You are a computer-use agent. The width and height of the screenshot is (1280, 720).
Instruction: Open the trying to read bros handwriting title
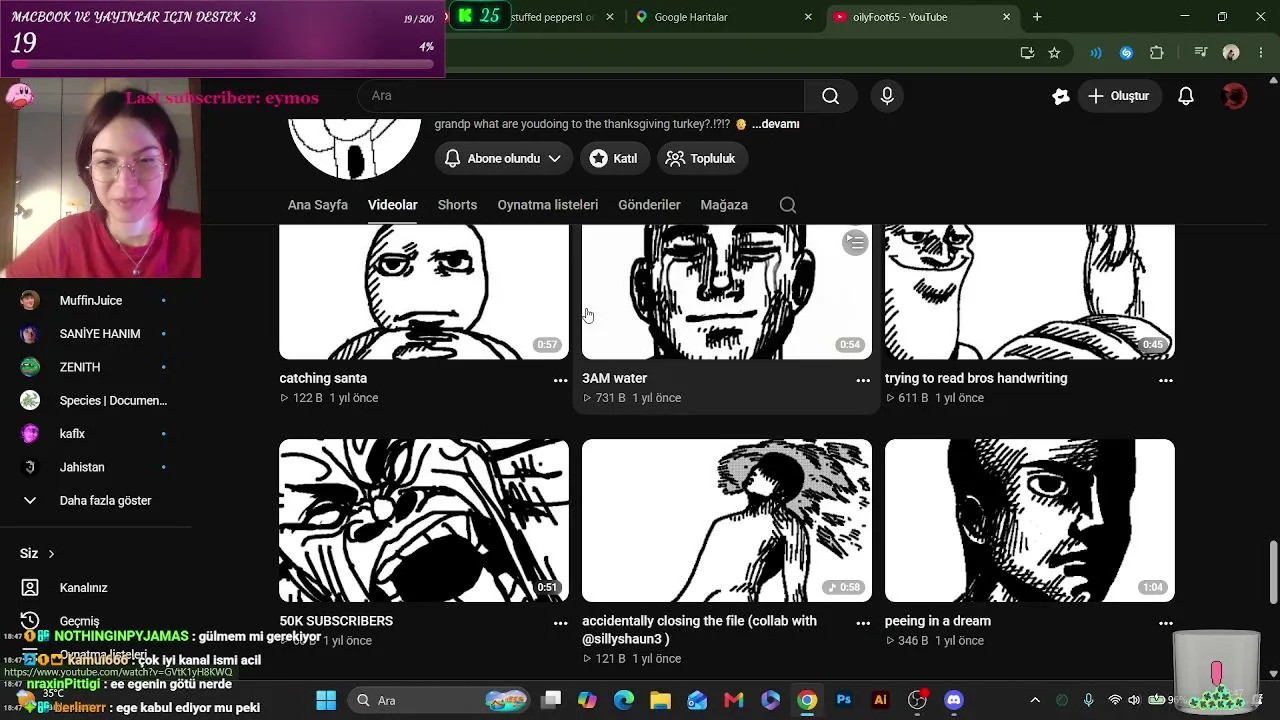coord(976,379)
